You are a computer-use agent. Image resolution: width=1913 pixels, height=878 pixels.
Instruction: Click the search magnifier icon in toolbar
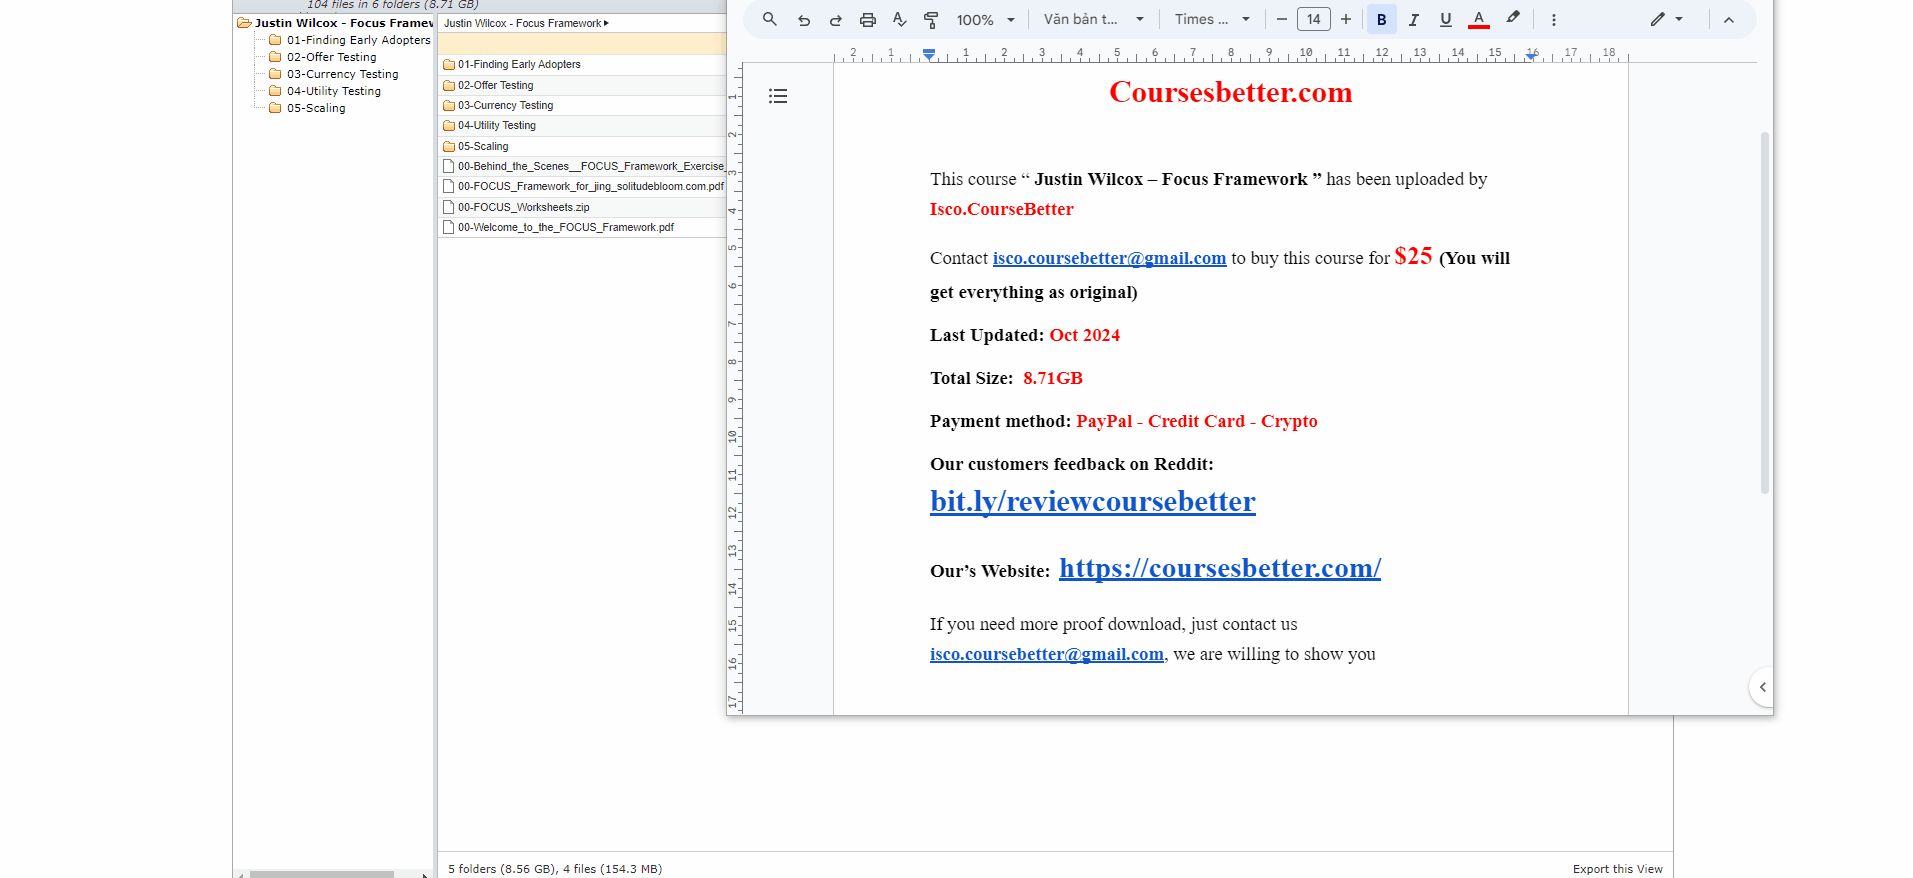click(x=769, y=19)
